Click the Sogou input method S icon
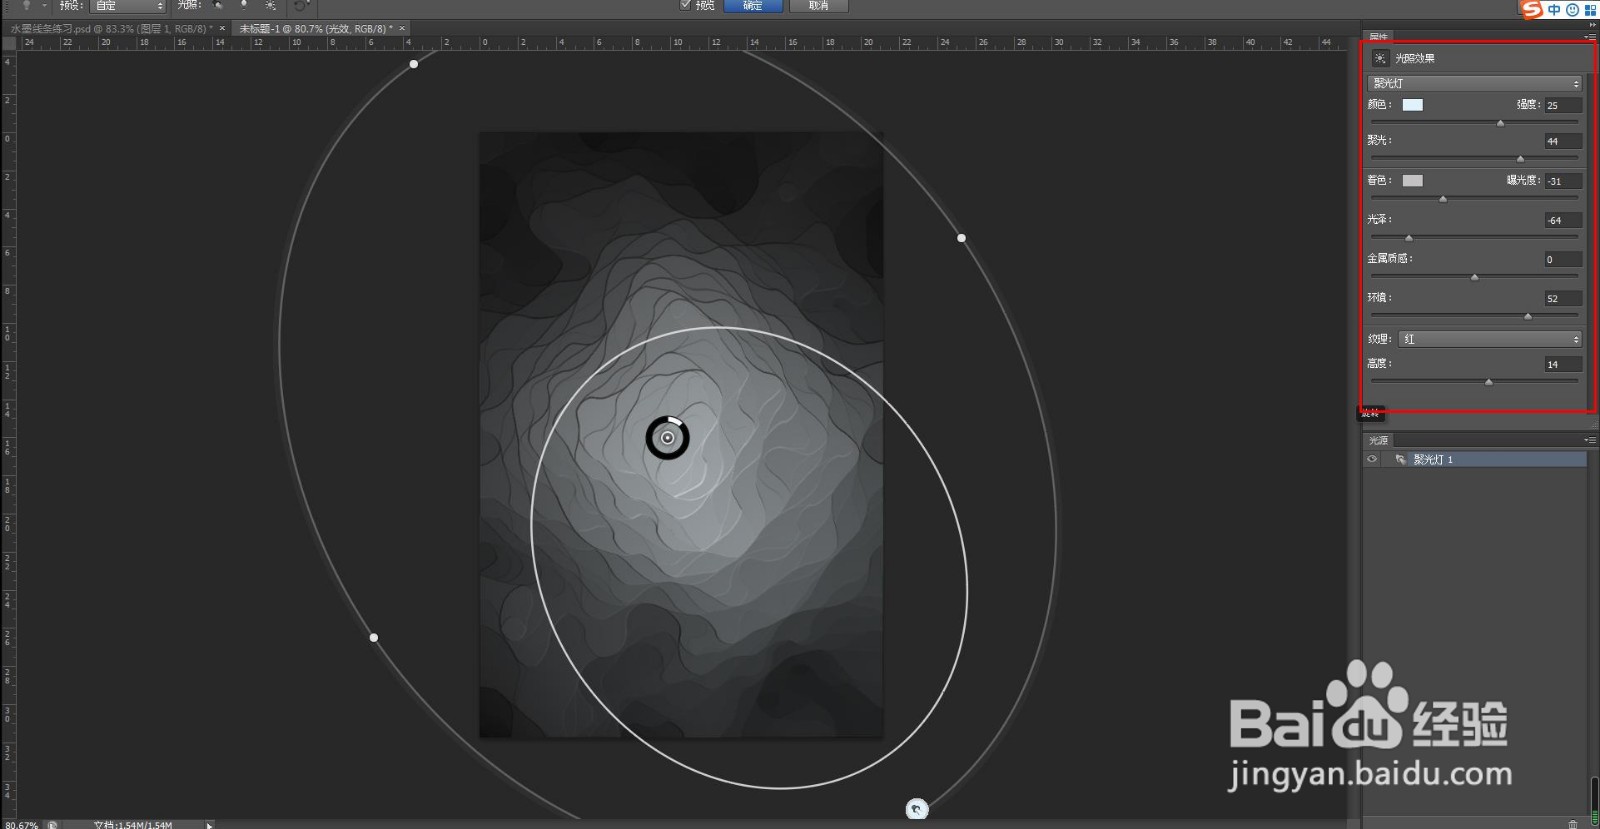 (1530, 9)
